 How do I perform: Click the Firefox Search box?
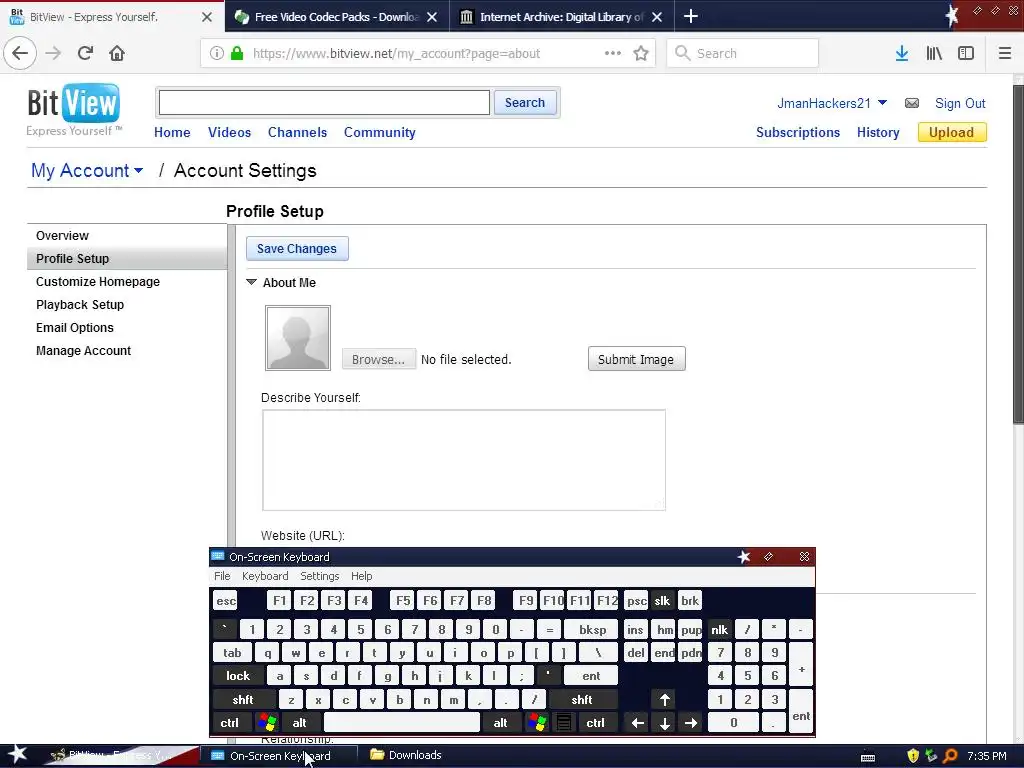743,54
